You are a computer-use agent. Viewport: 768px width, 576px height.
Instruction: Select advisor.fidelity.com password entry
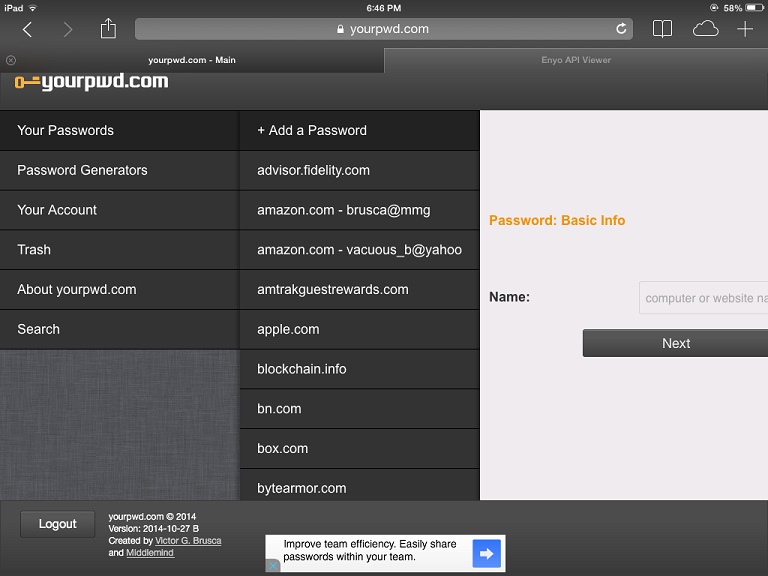360,170
